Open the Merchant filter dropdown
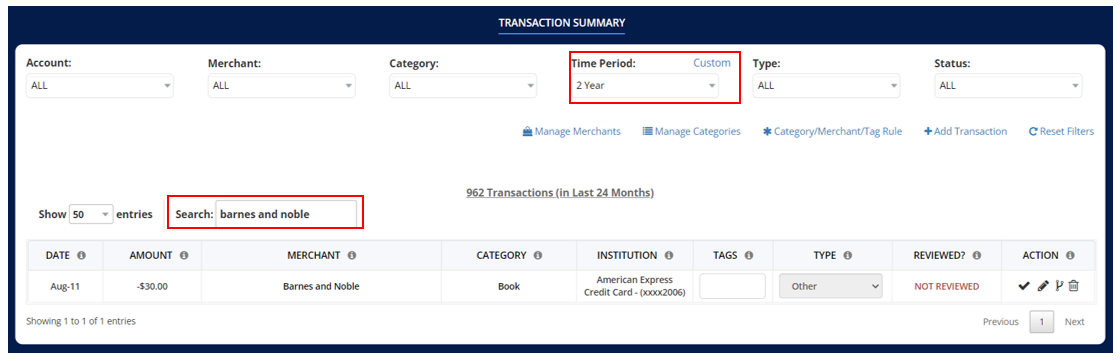 pyautogui.click(x=281, y=86)
